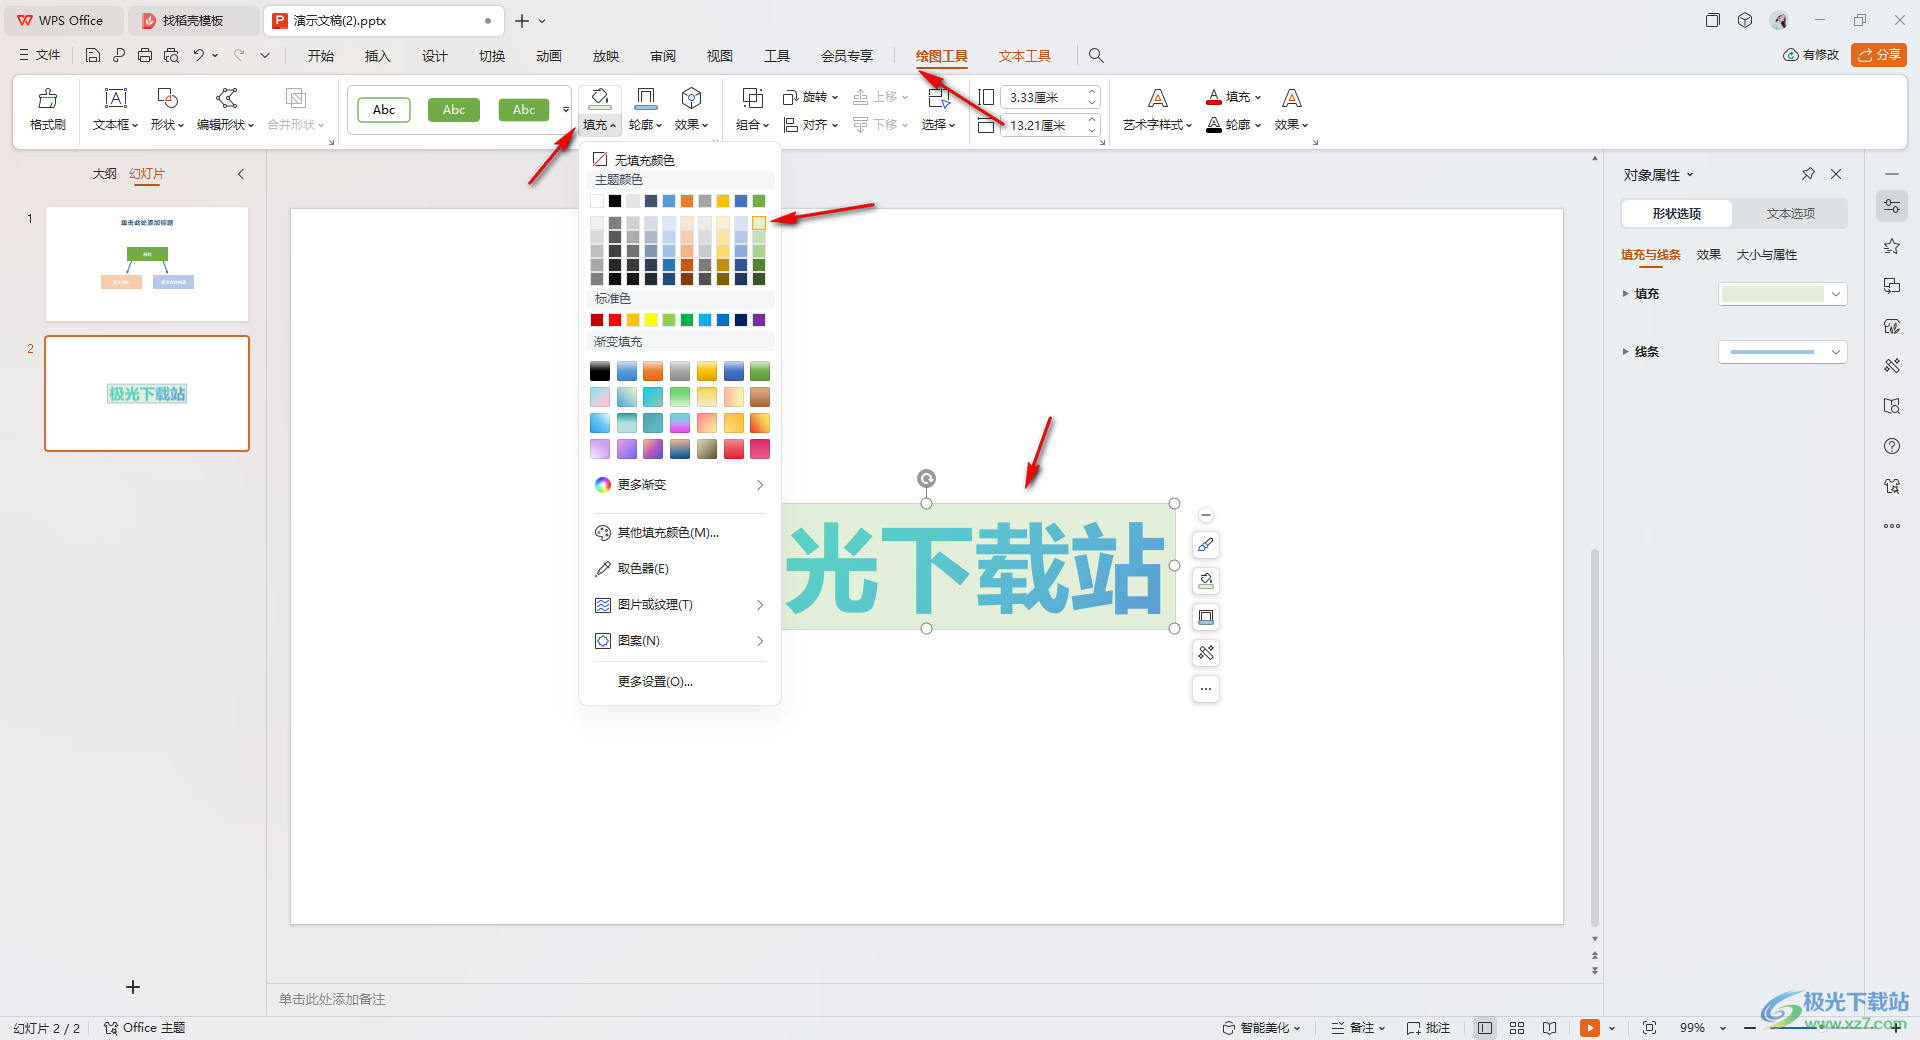
Task: Click the floating outline icon beside shape
Action: (1206, 617)
